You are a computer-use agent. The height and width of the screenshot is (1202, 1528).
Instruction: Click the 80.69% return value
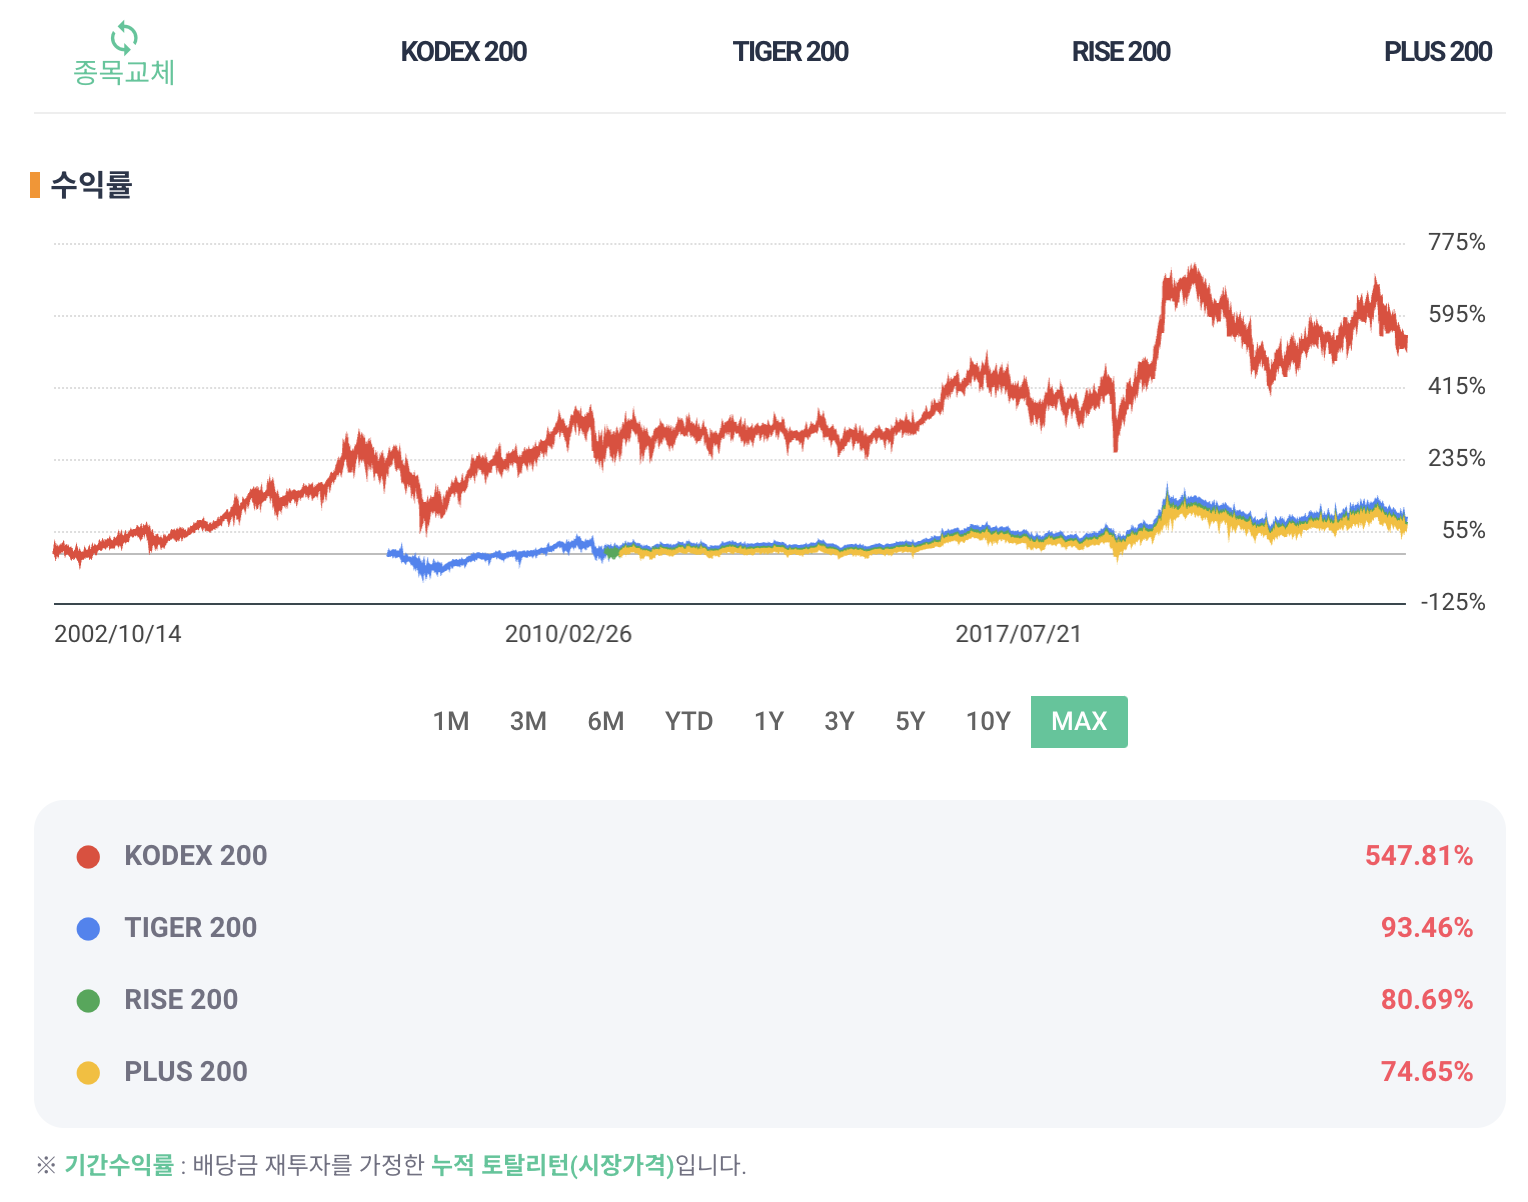[1427, 1000]
